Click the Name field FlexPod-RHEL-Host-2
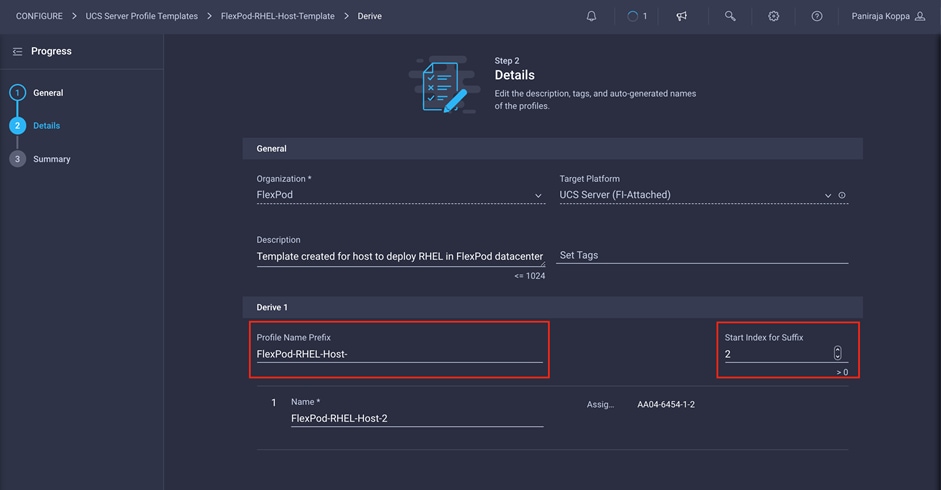Image resolution: width=941 pixels, height=490 pixels. click(x=417, y=419)
